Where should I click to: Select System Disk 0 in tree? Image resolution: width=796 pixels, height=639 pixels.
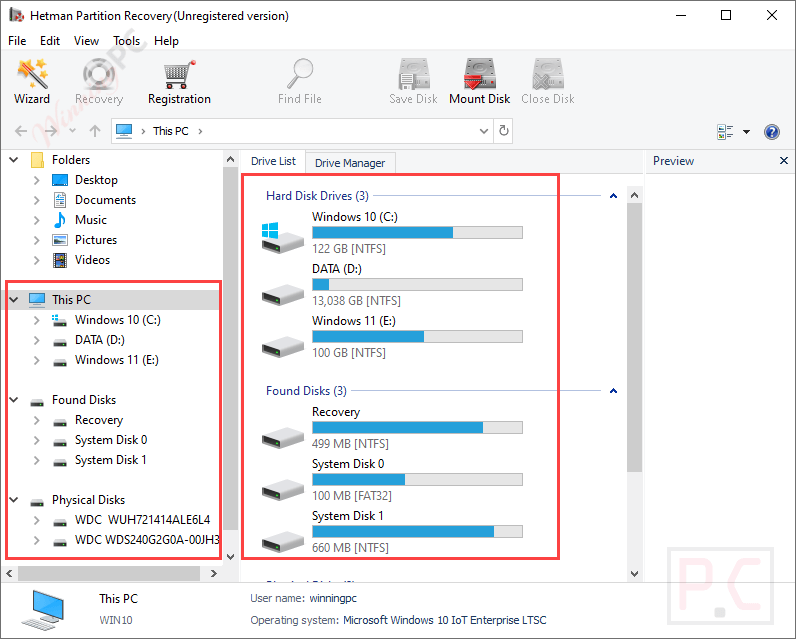coord(111,440)
